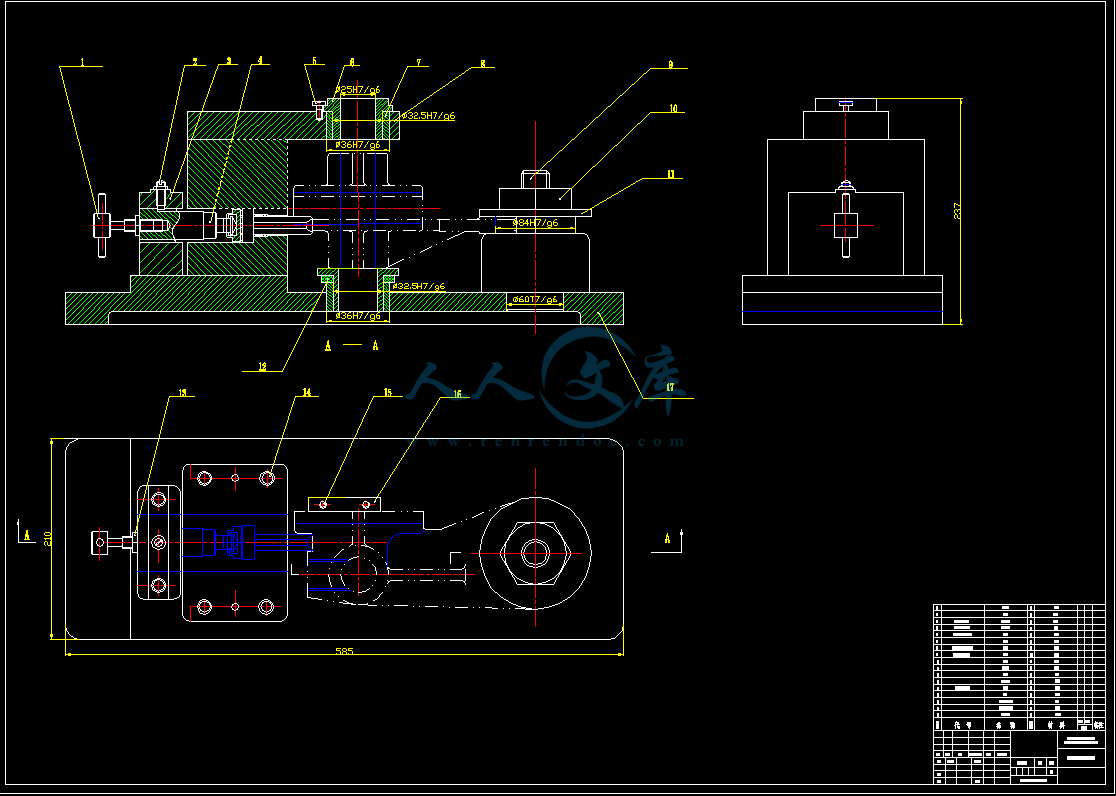The image size is (1116, 796).
Task: Pick ø36H7/g6 label inside the base plate
Action: tap(358, 315)
